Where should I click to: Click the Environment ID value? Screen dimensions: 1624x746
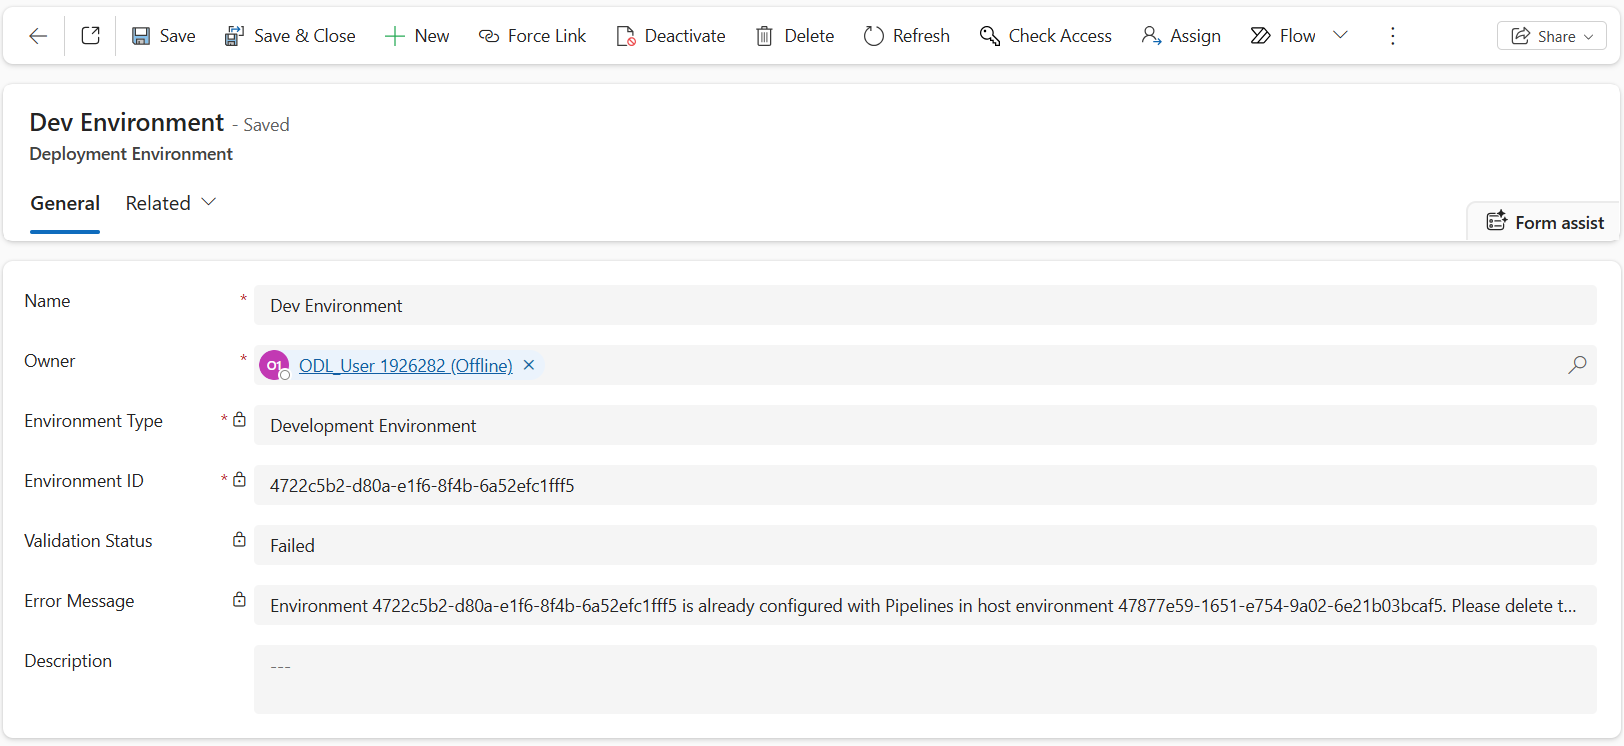point(422,486)
